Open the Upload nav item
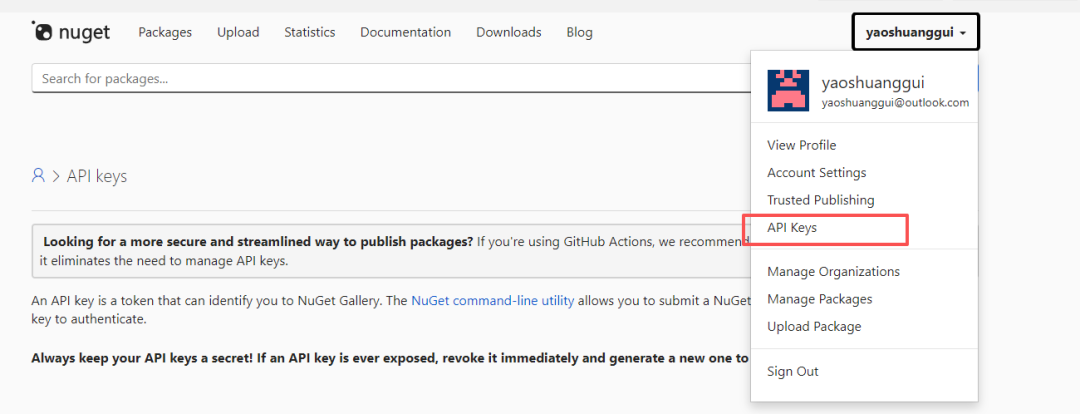Image resolution: width=1080 pixels, height=414 pixels. (238, 32)
